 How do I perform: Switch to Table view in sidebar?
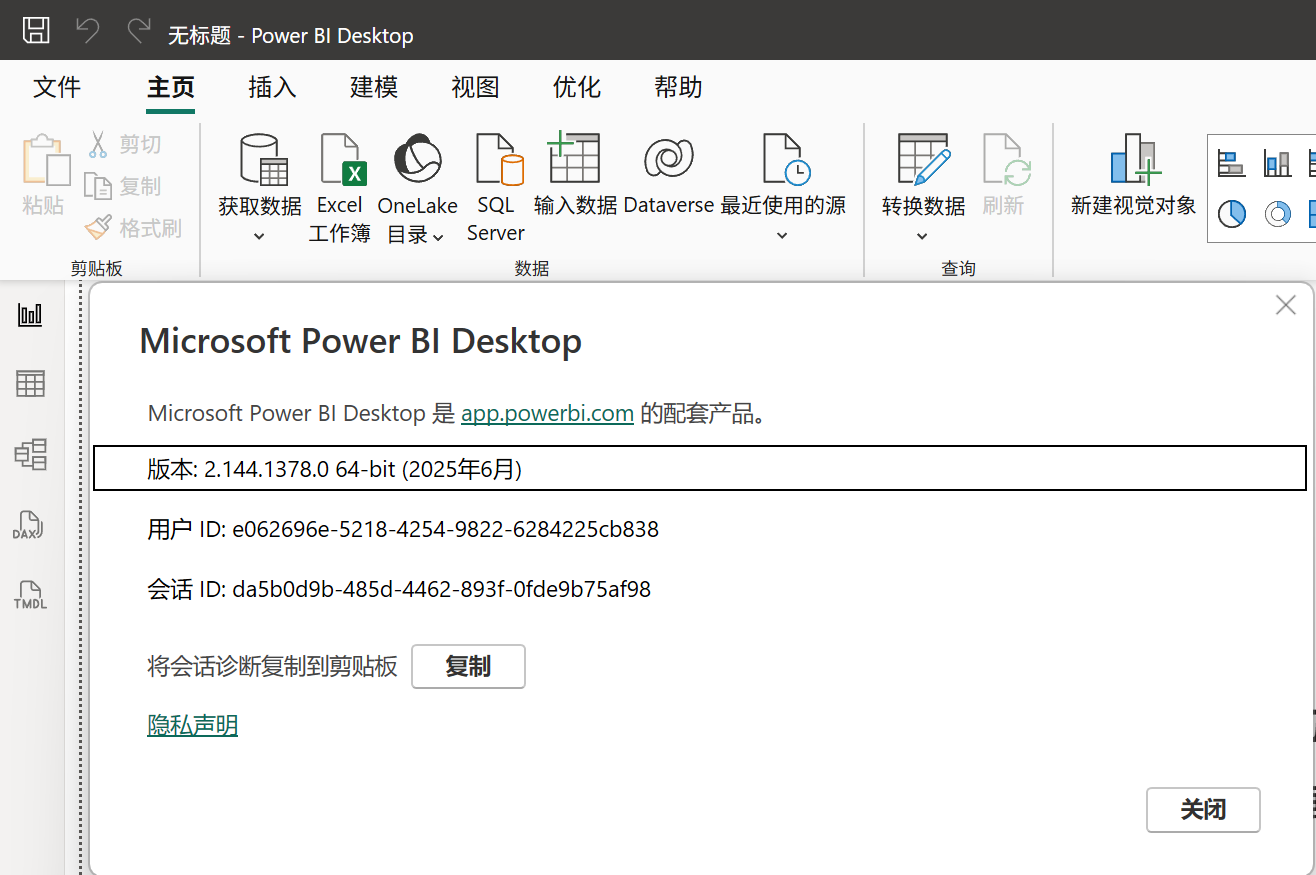(31, 384)
